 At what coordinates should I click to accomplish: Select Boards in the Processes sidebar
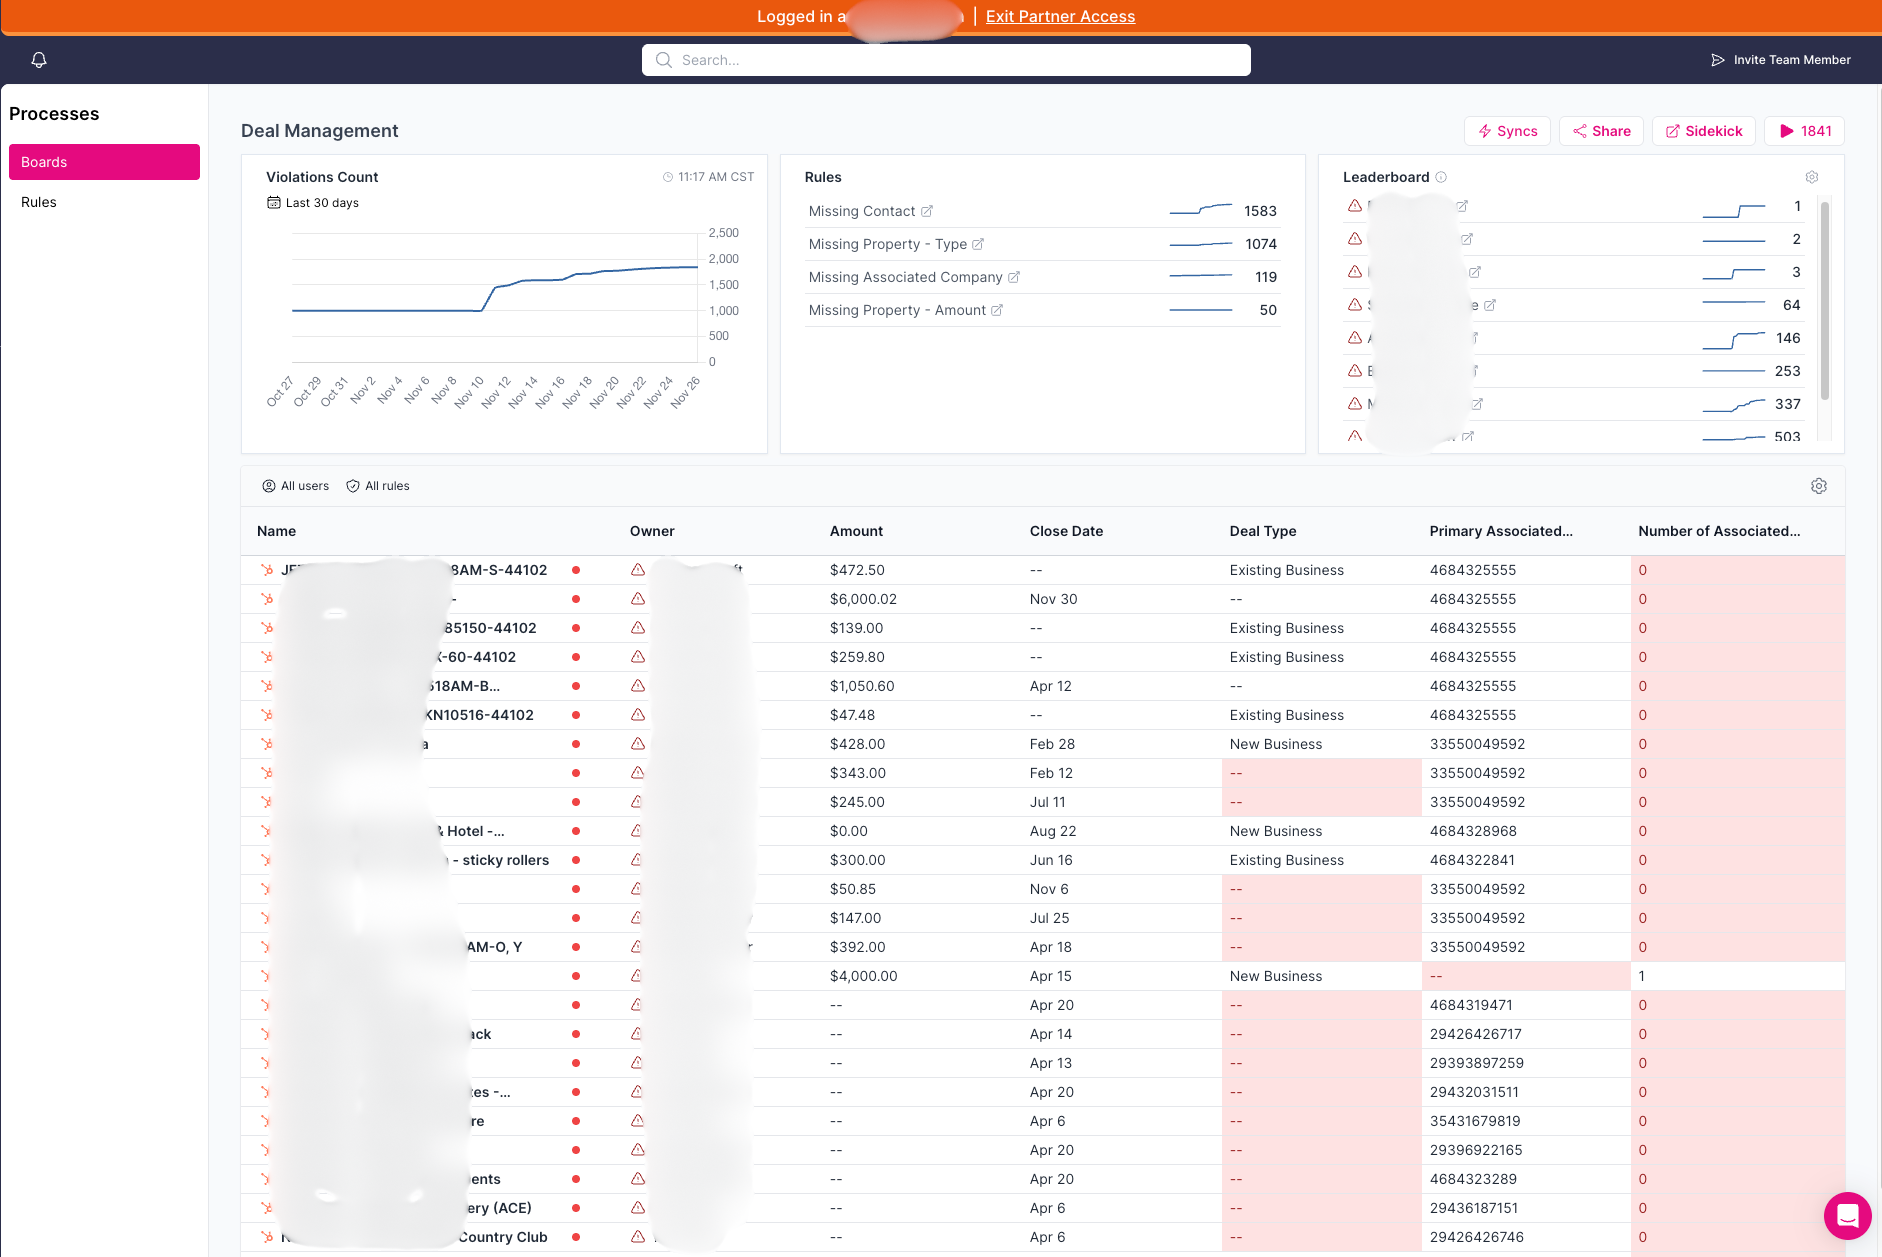(104, 161)
